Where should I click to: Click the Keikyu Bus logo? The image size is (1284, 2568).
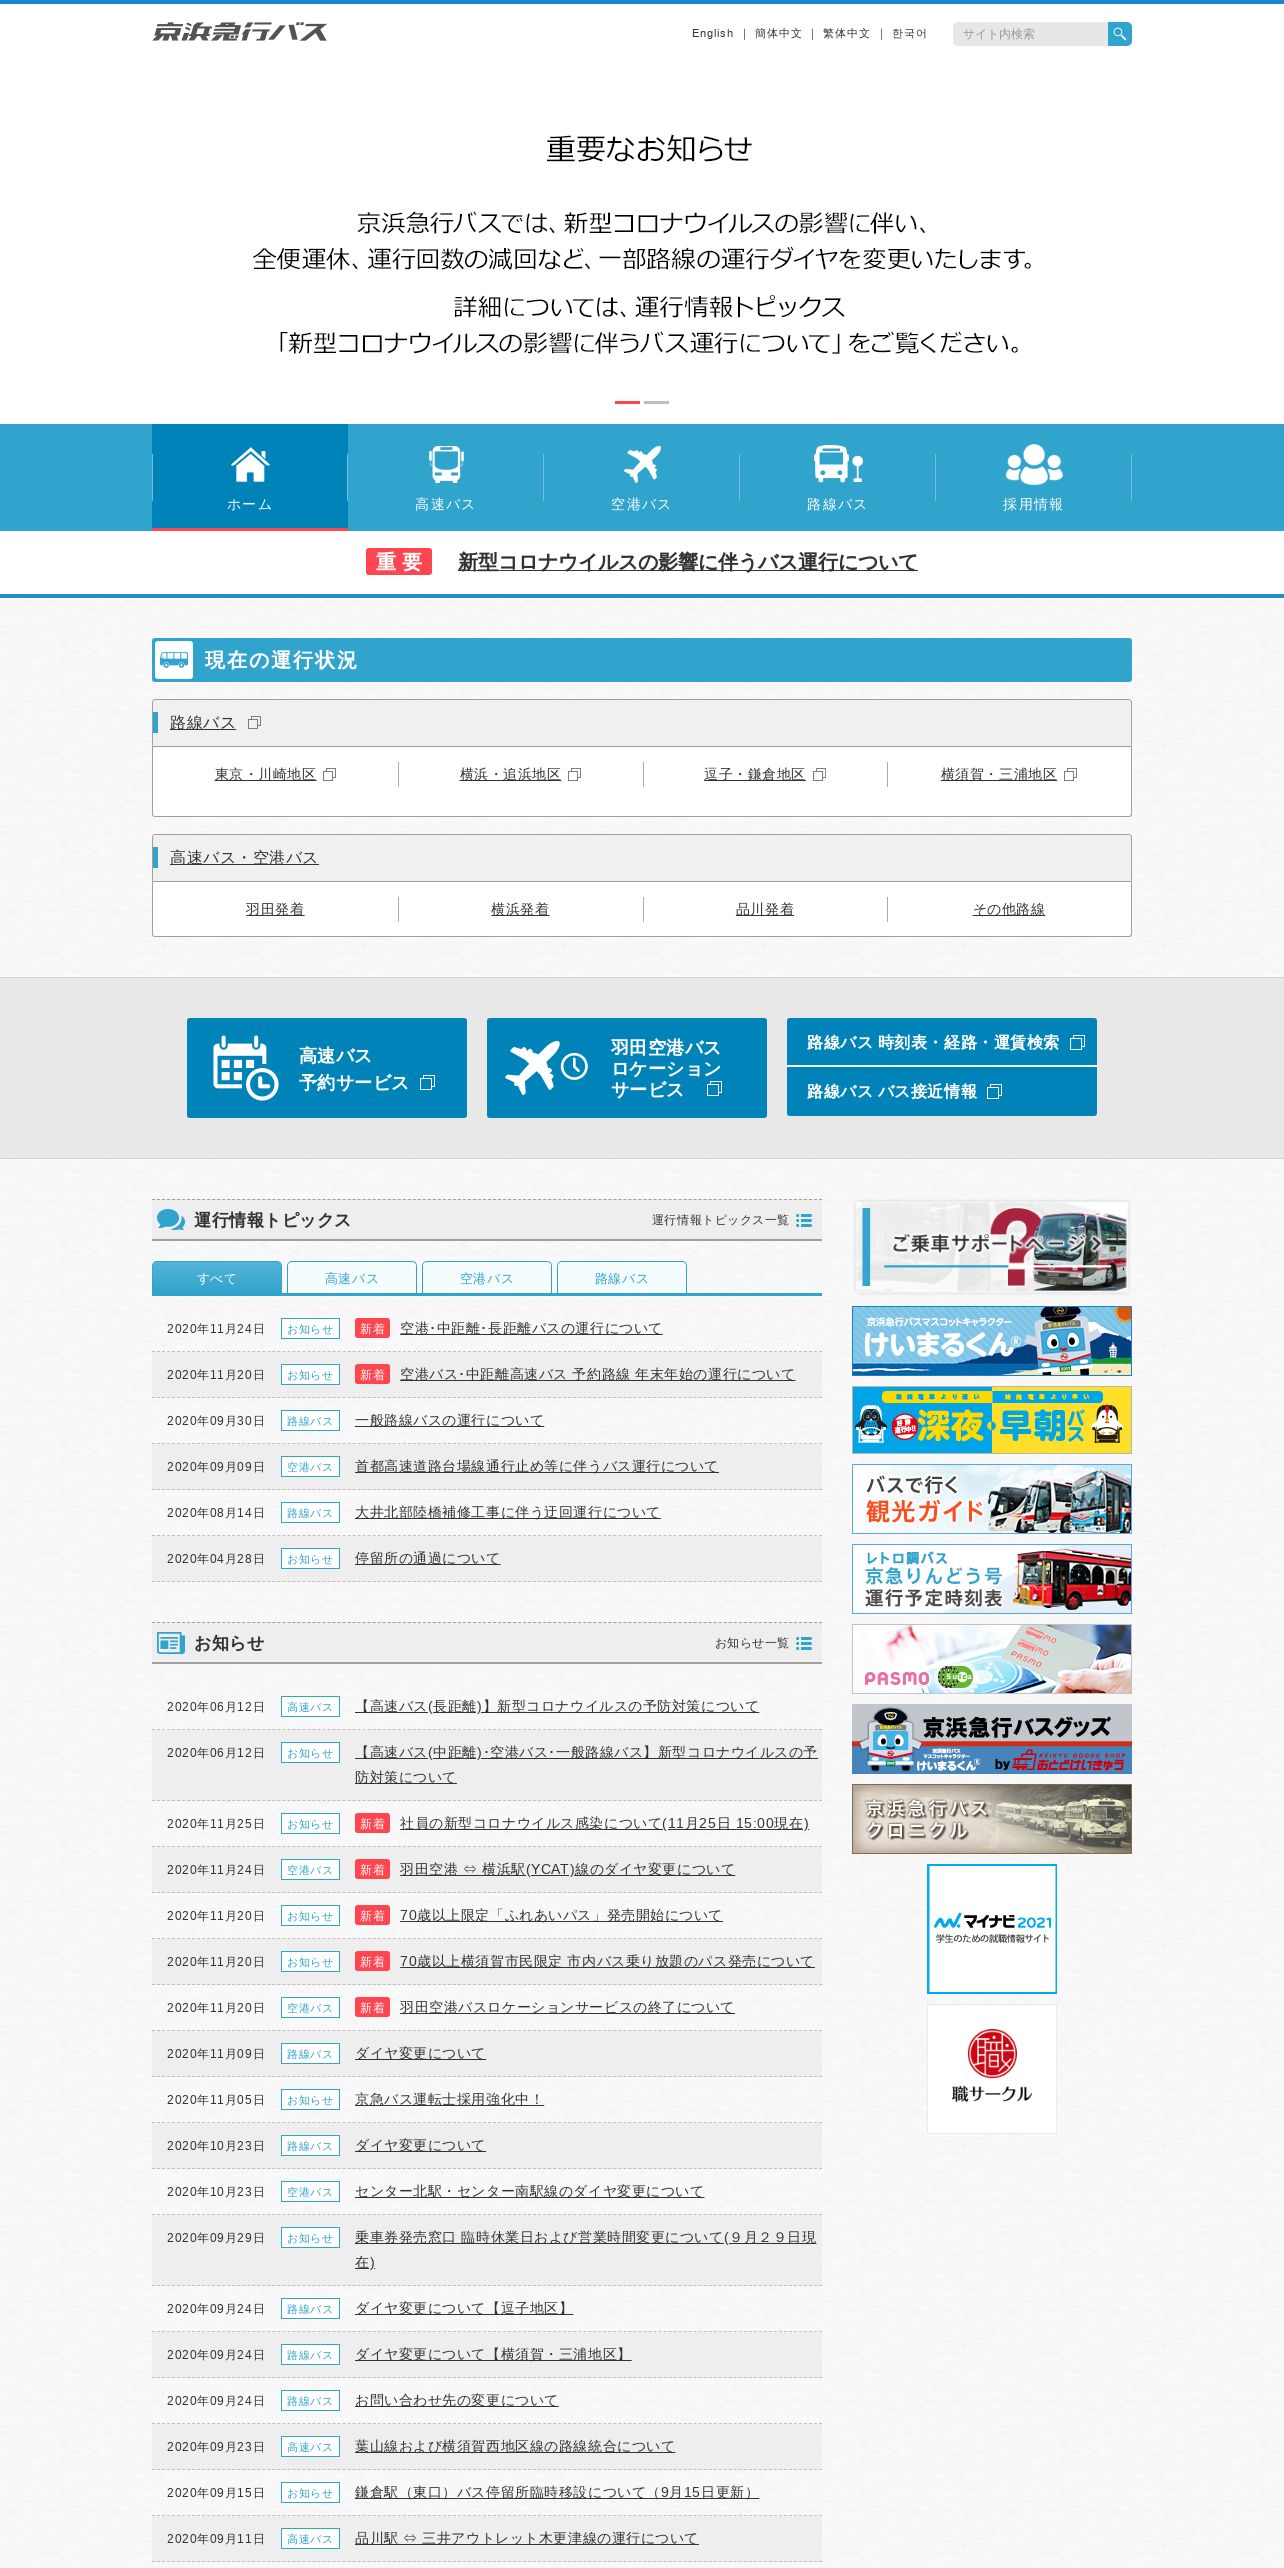coord(240,32)
